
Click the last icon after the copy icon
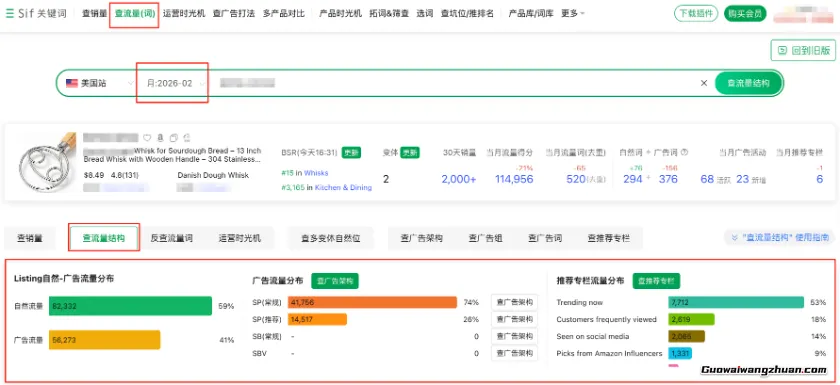pos(186,138)
